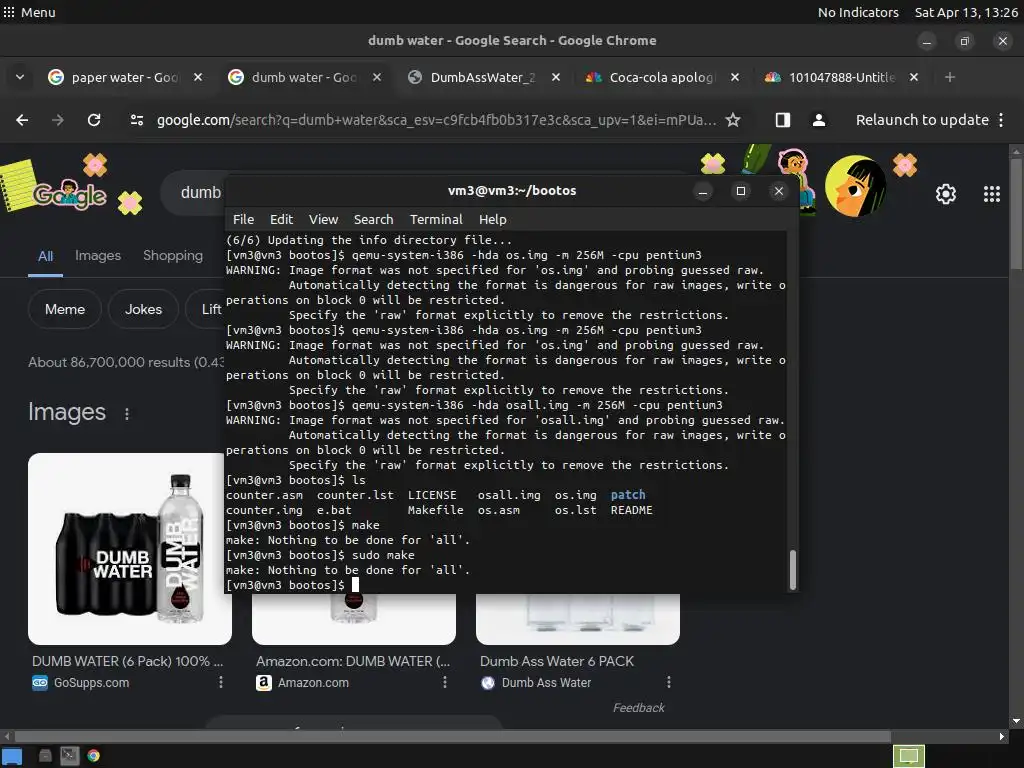Select the Shopping search tab
The height and width of the screenshot is (768, 1024).
click(x=173, y=255)
